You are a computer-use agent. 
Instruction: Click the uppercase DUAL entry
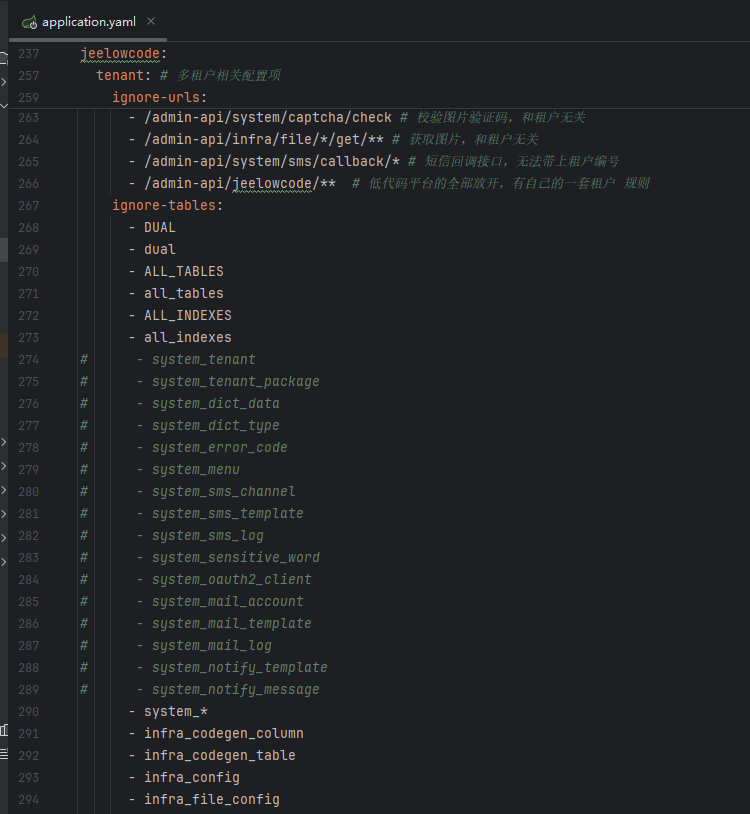(160, 227)
